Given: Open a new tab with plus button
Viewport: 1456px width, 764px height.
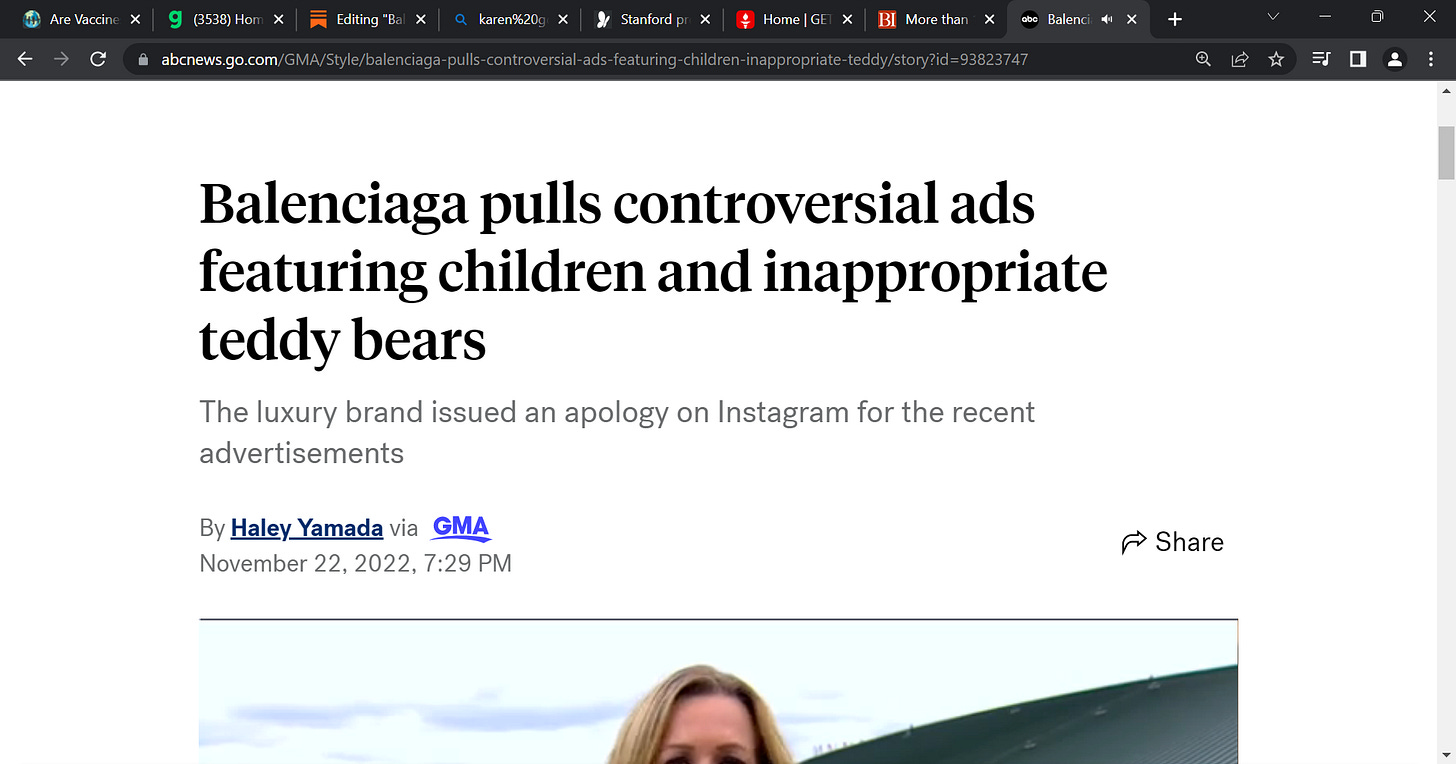Looking at the screenshot, I should pyautogui.click(x=1175, y=19).
